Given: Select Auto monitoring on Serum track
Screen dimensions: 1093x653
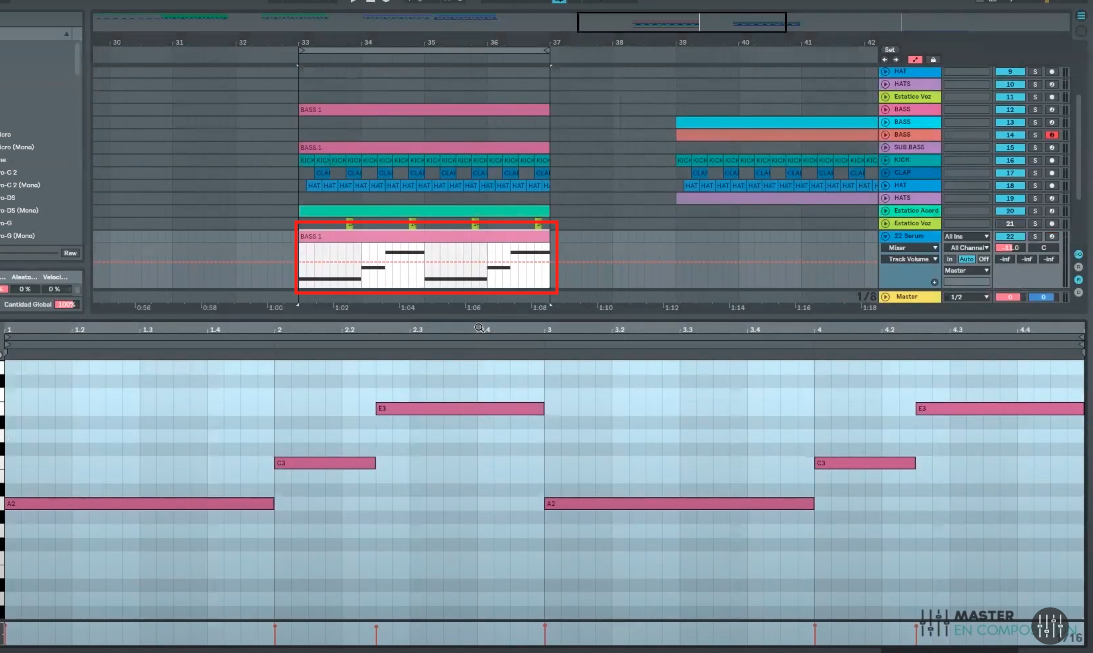Looking at the screenshot, I should pos(966,259).
